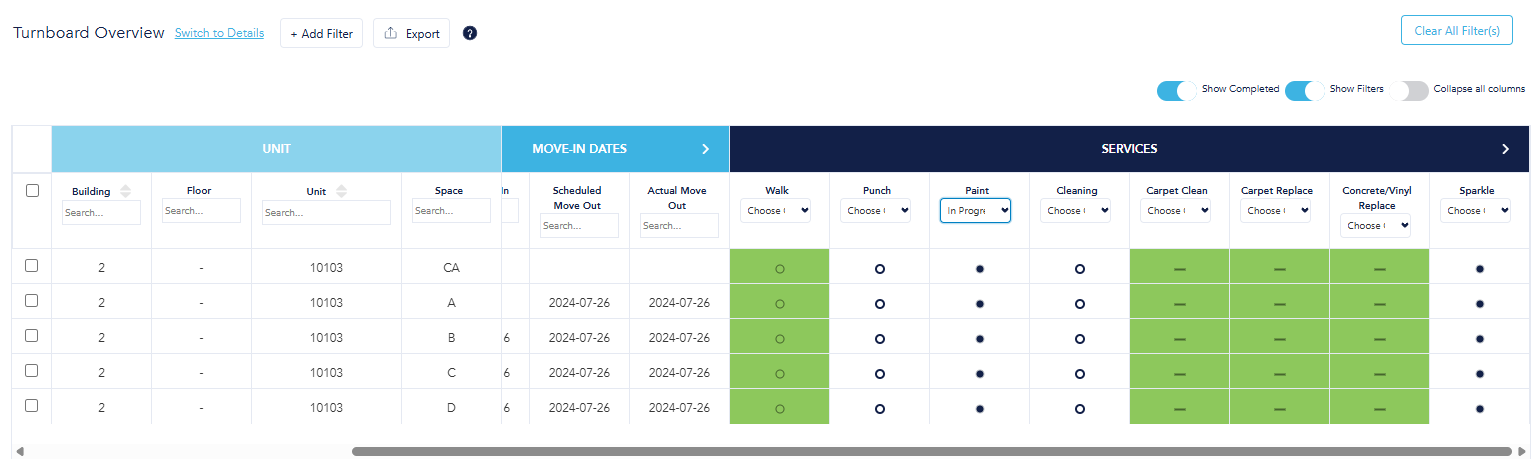1531x465 pixels.
Task: Click the Unit search field
Action: [x=326, y=212]
